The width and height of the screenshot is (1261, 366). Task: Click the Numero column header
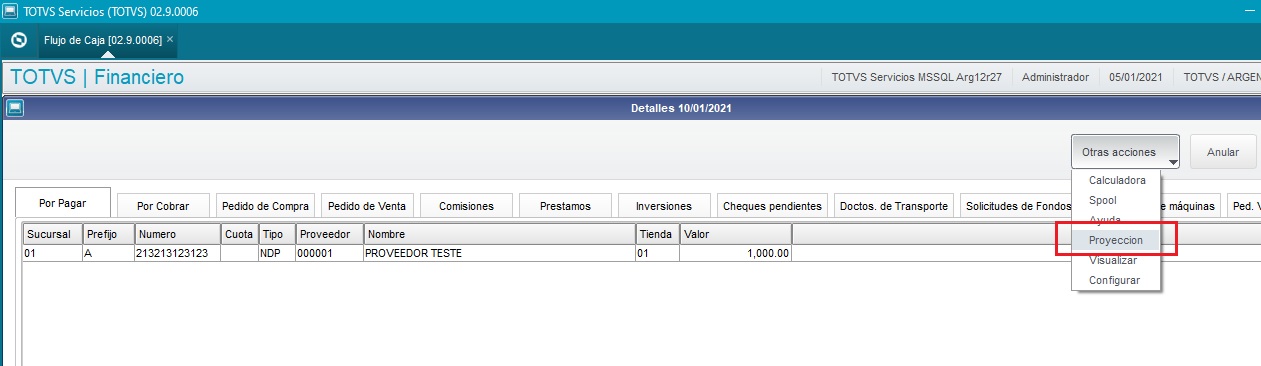click(x=177, y=234)
